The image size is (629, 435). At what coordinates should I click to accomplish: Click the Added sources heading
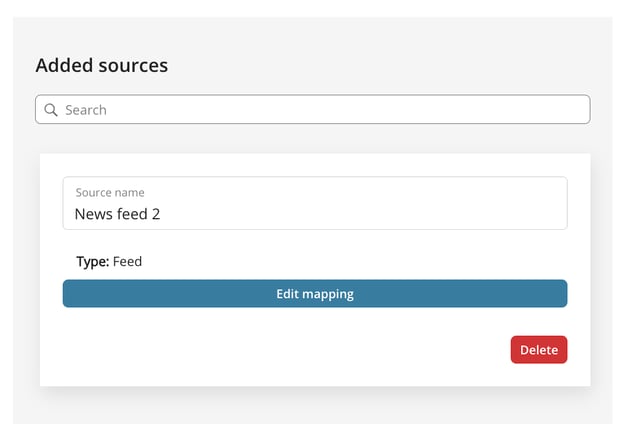pyautogui.click(x=102, y=66)
